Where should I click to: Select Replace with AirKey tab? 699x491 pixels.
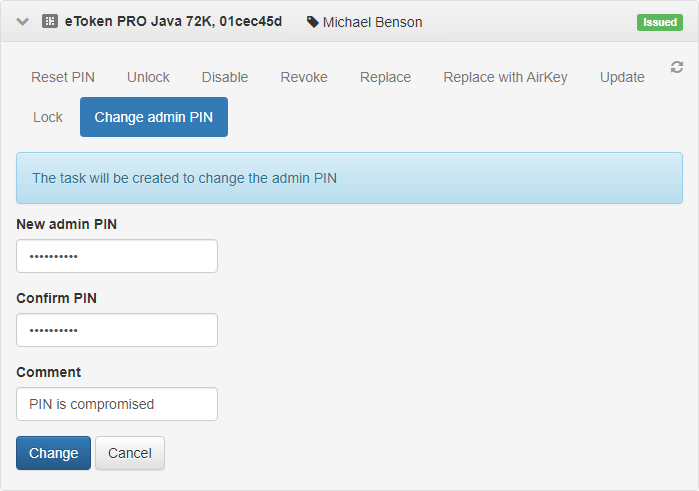(x=505, y=77)
